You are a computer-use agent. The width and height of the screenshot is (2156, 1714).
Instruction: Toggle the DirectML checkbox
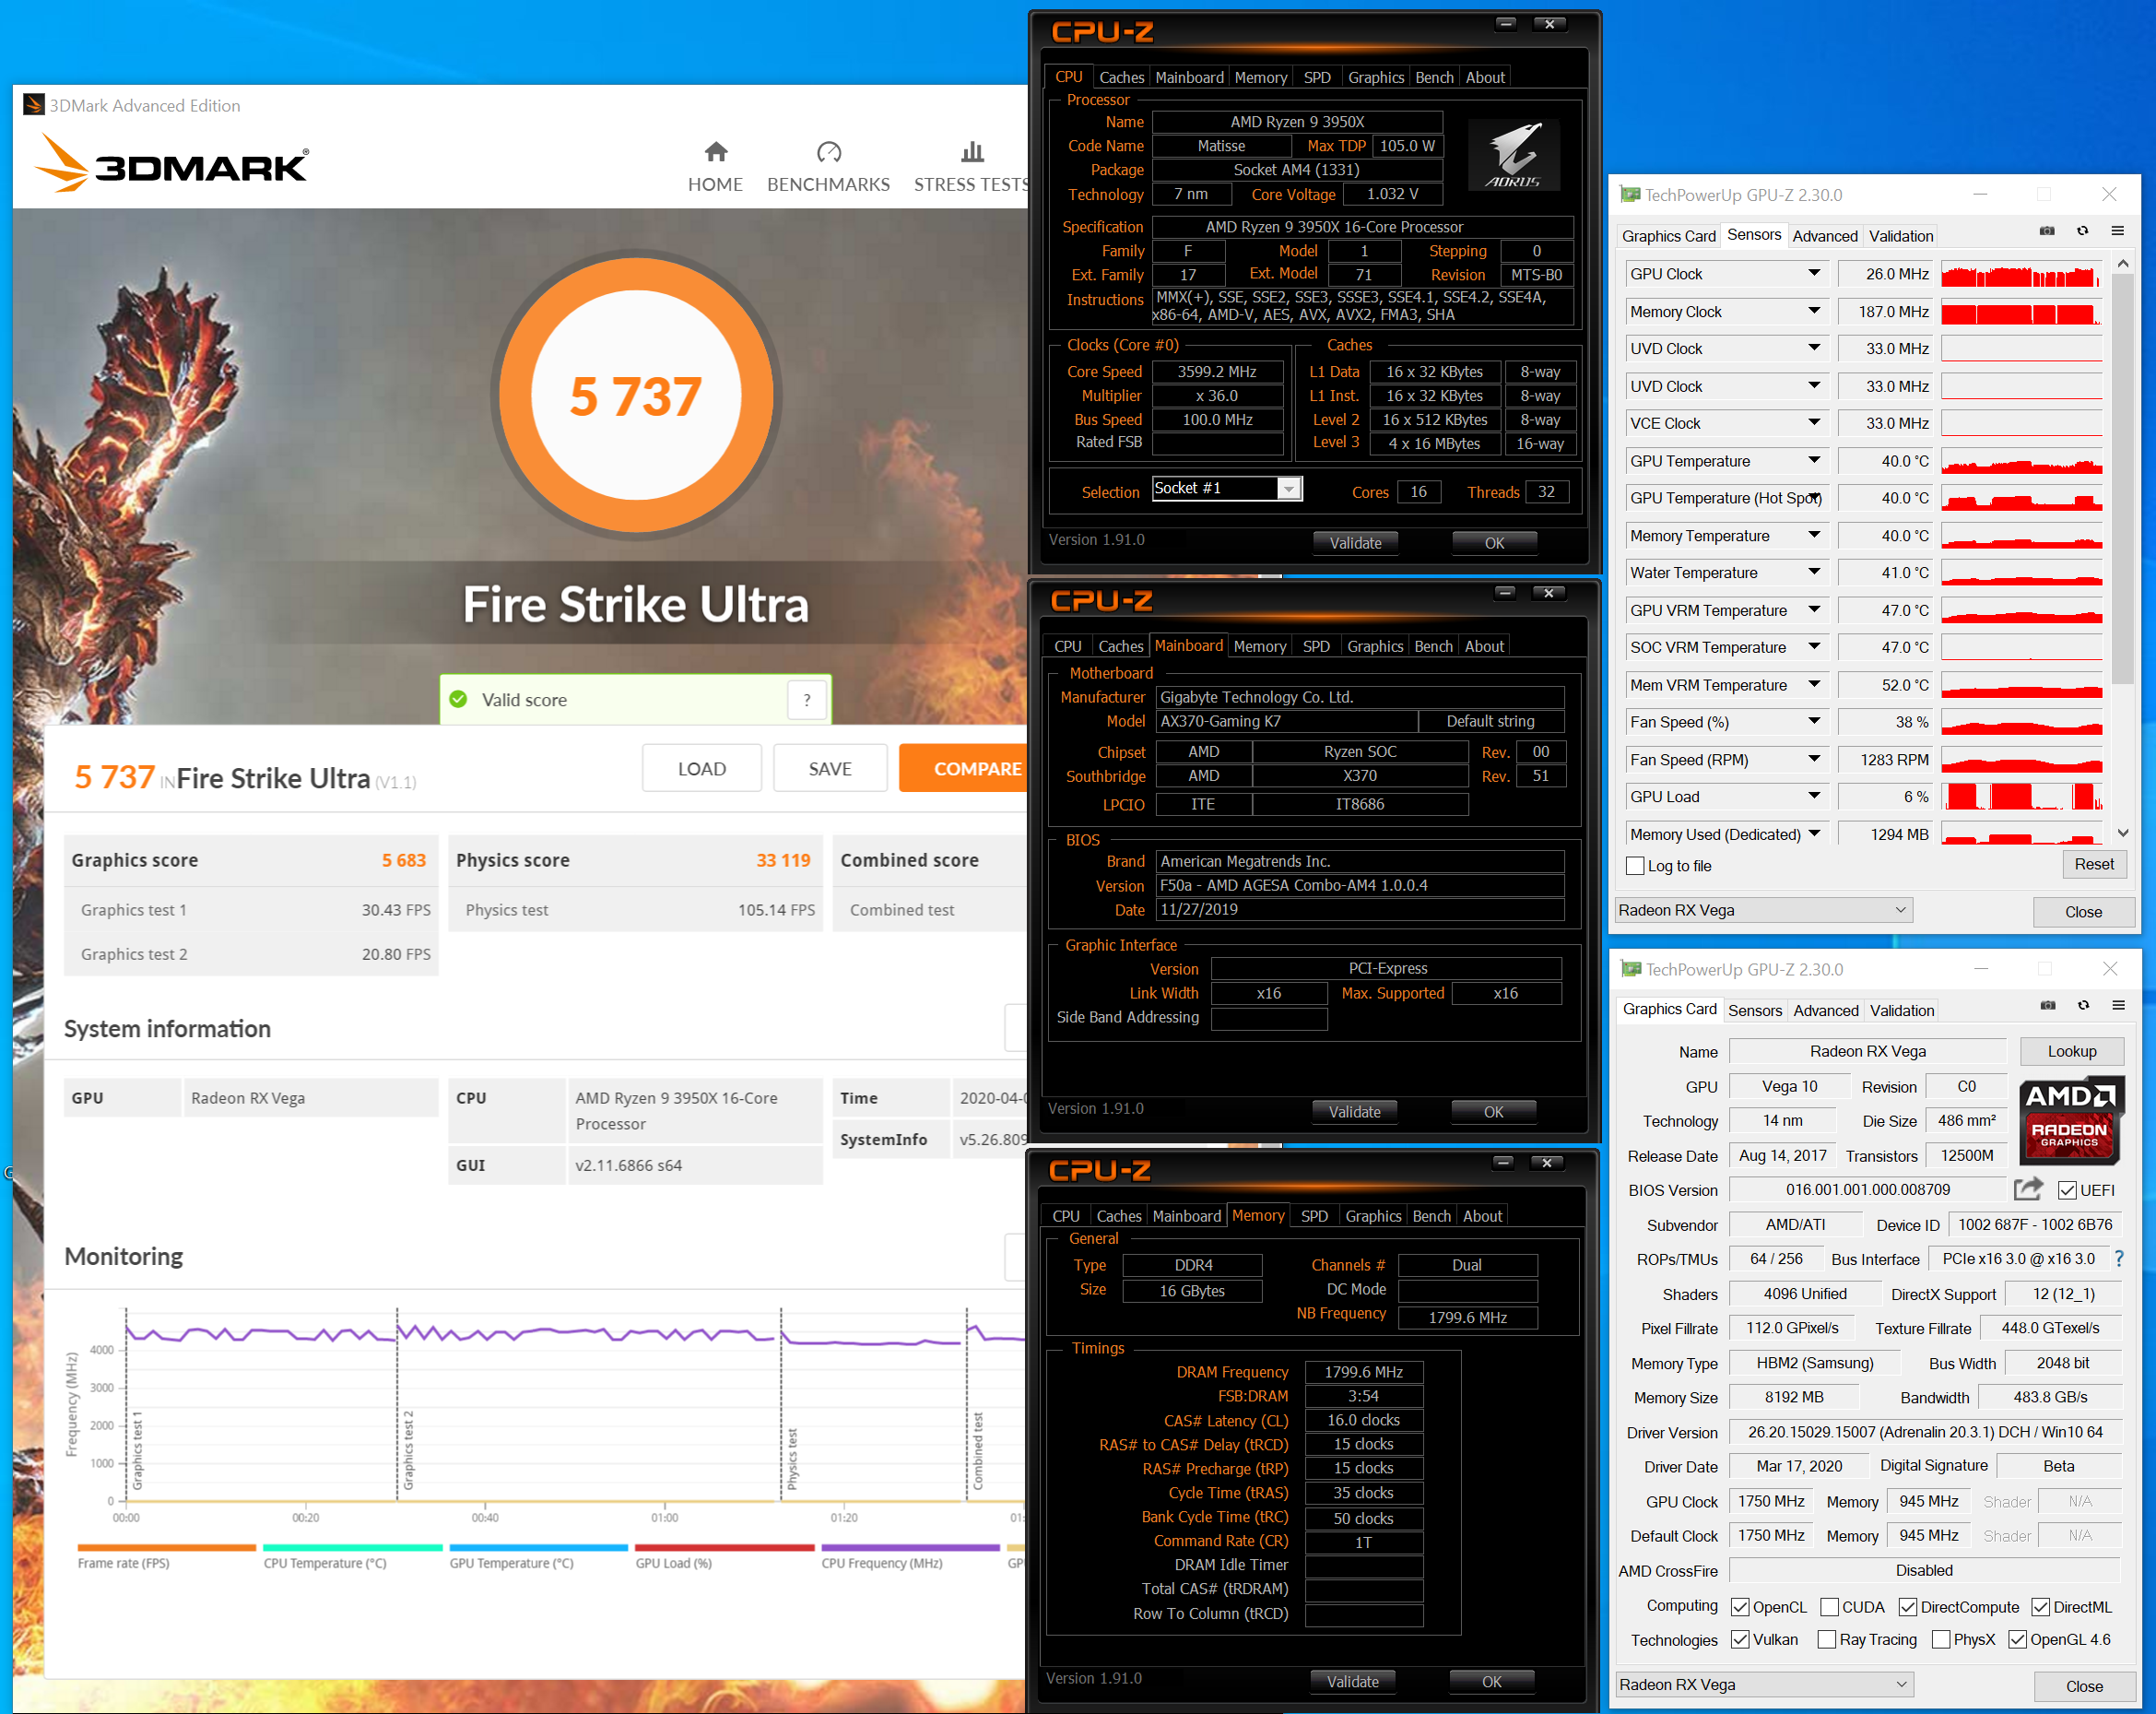point(2041,1607)
